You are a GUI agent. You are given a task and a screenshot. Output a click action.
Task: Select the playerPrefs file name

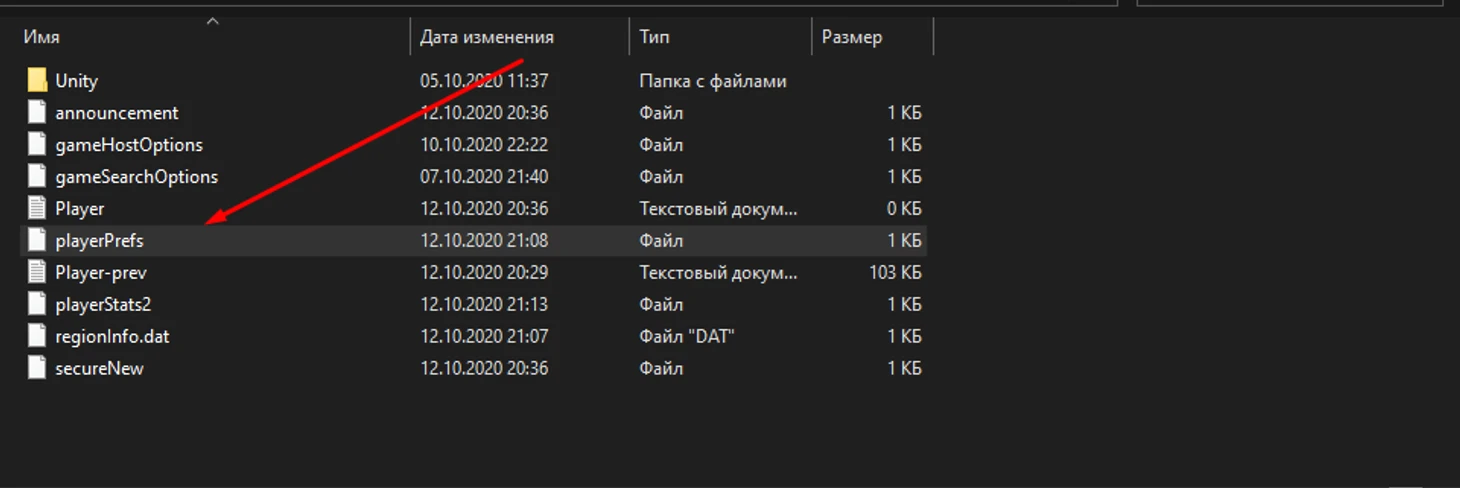click(100, 241)
